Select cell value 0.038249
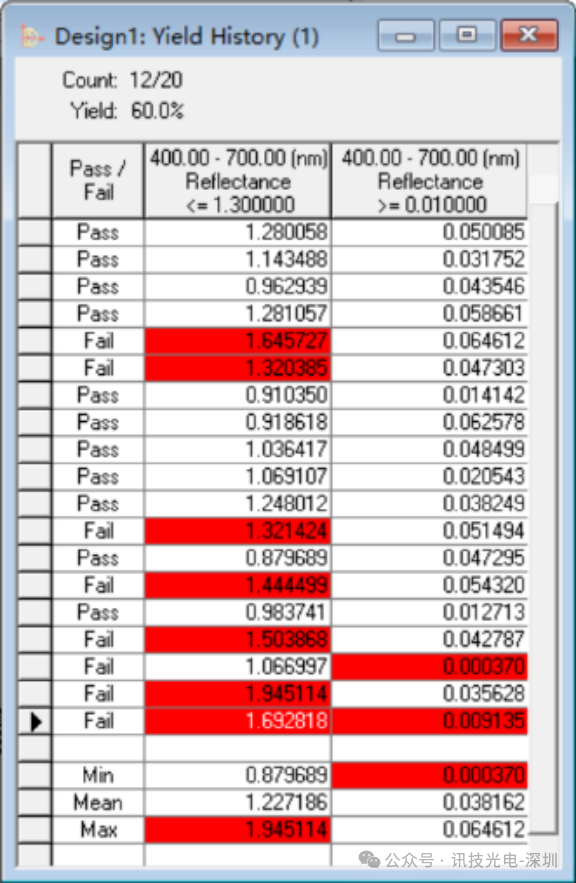 pyautogui.click(x=430, y=503)
